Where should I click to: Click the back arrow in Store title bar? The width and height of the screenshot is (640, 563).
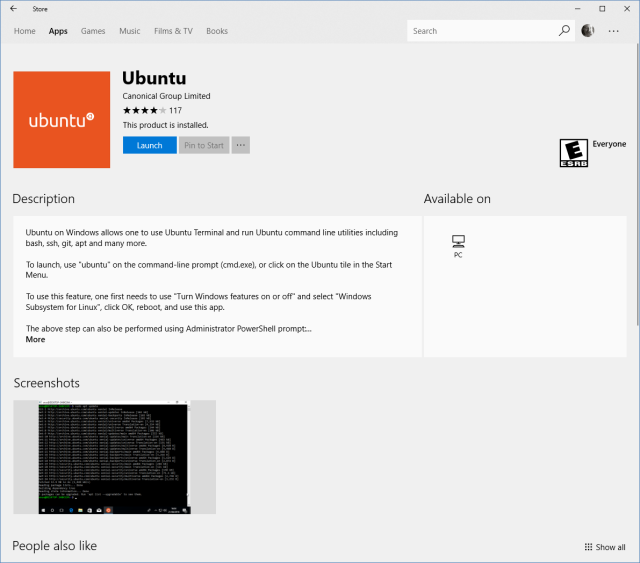(x=13, y=9)
